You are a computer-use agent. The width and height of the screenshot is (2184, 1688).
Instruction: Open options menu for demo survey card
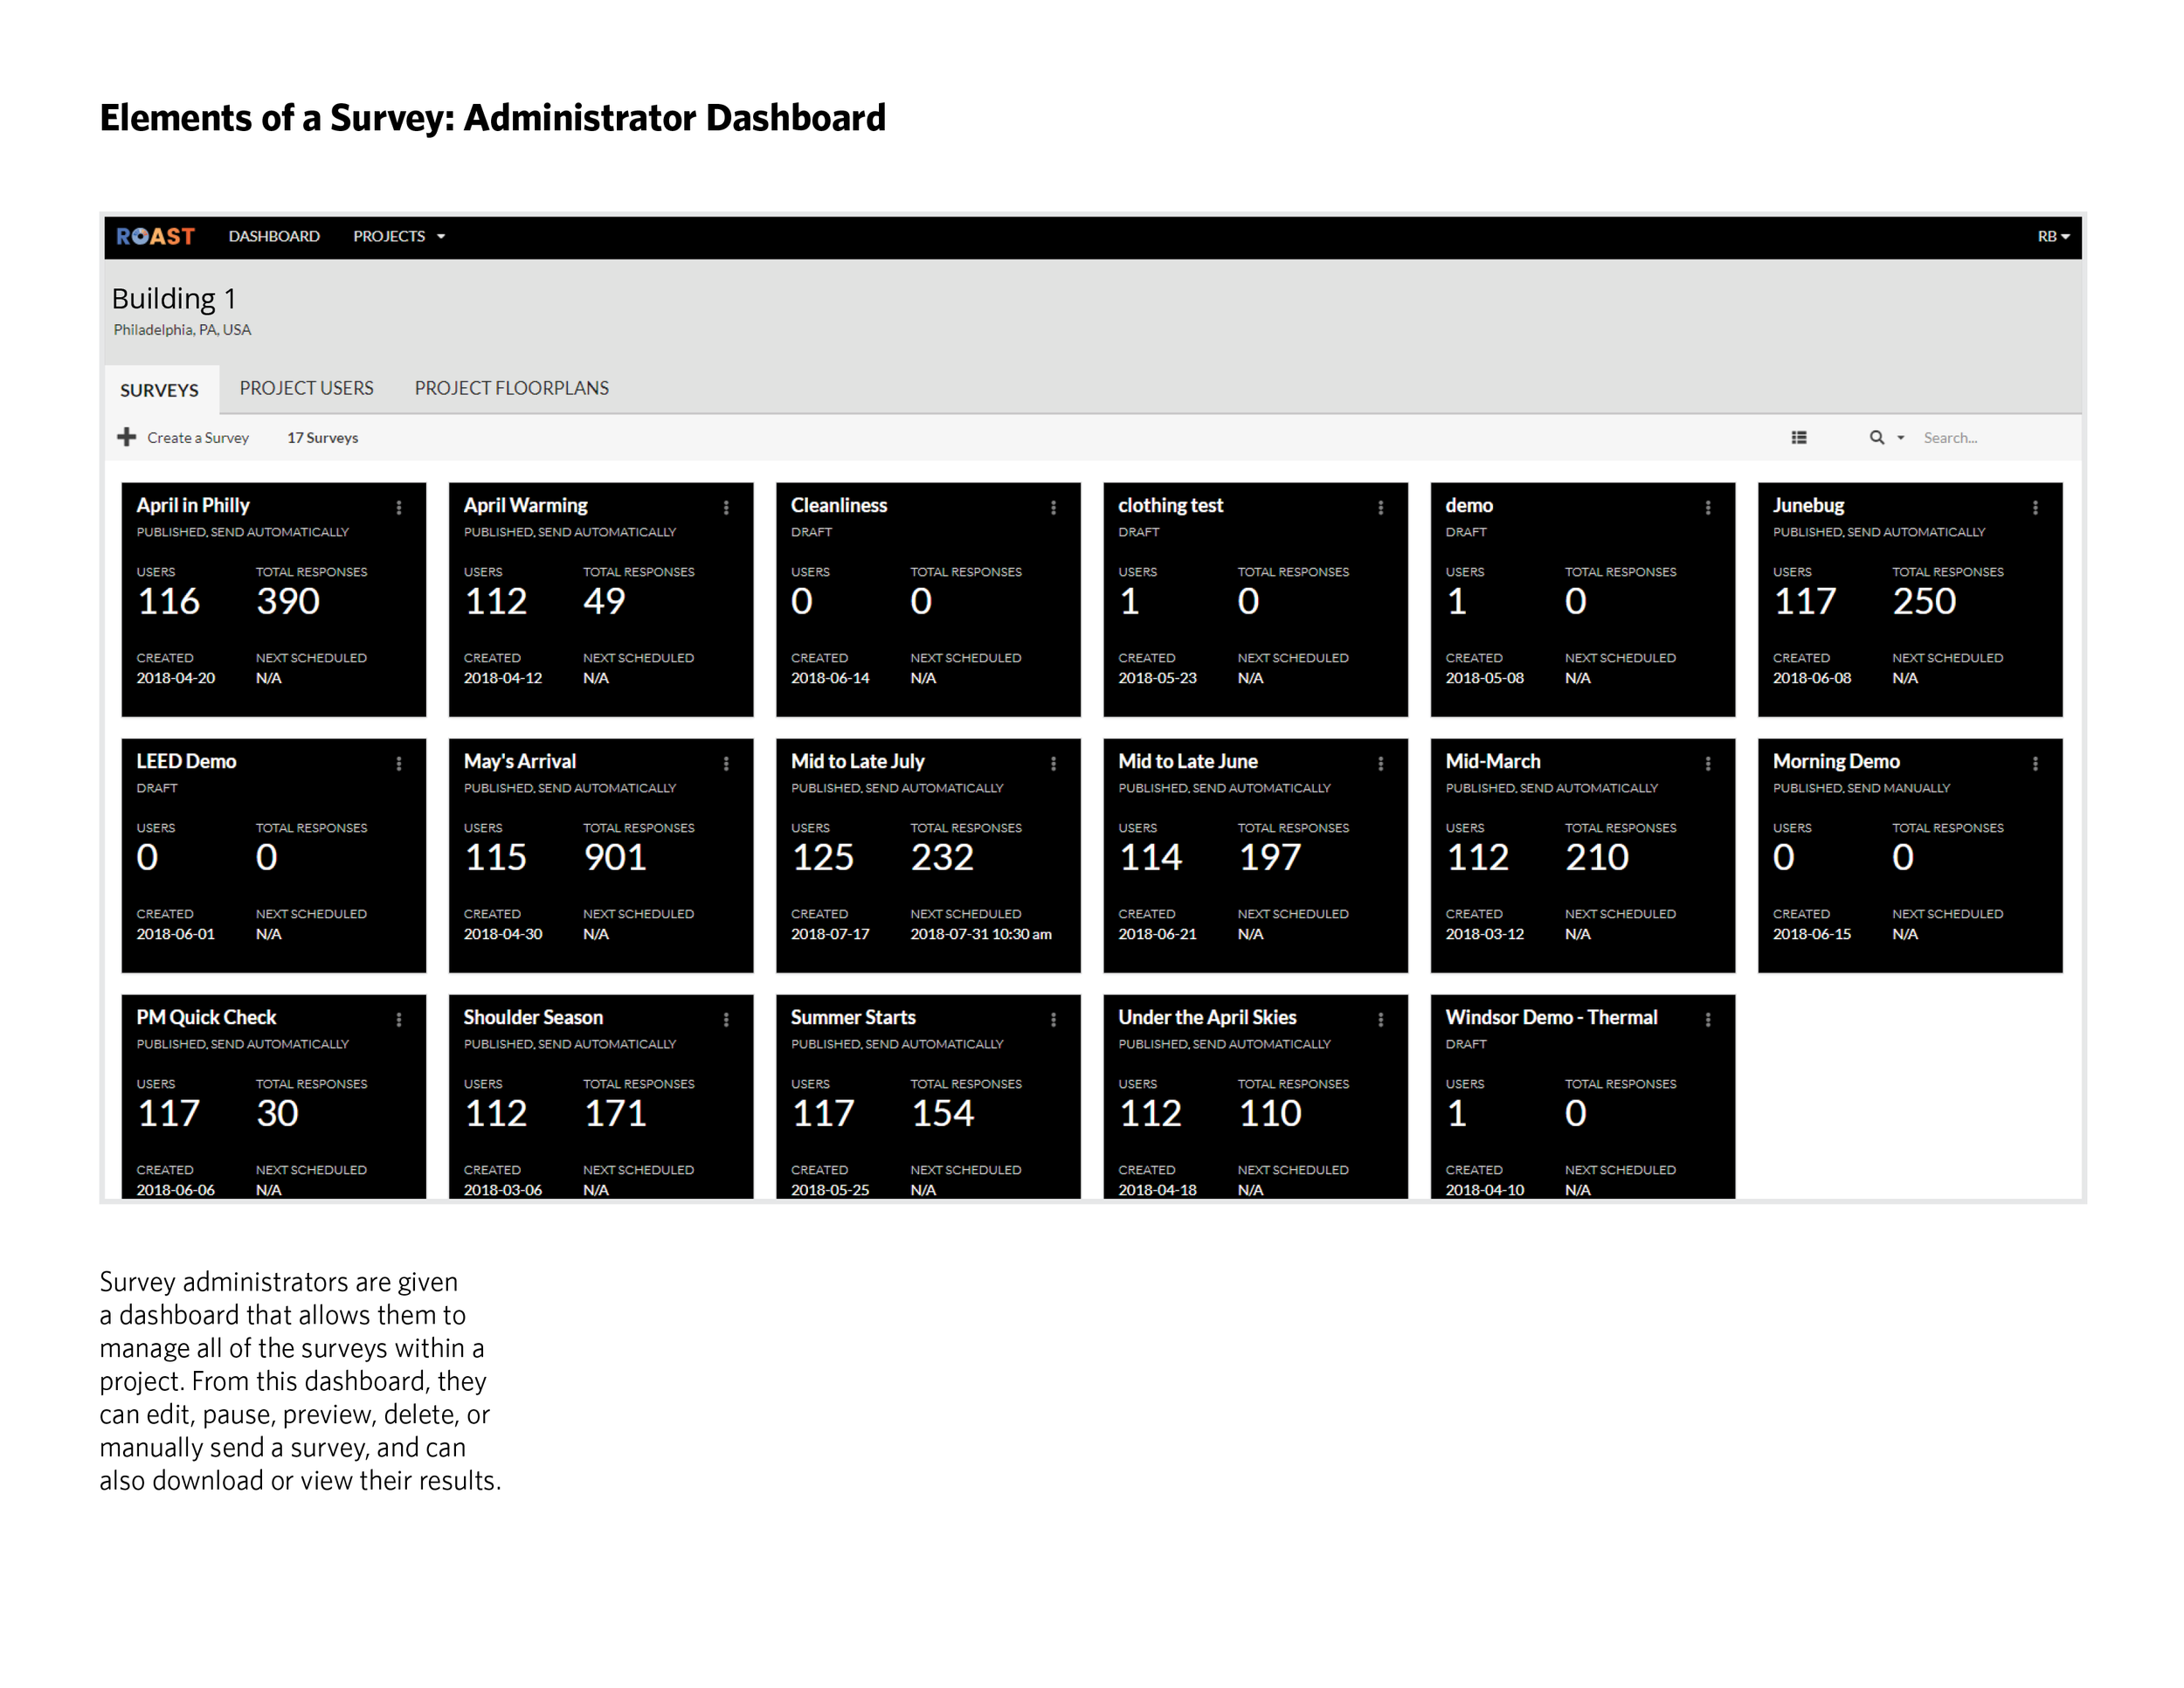point(1708,508)
